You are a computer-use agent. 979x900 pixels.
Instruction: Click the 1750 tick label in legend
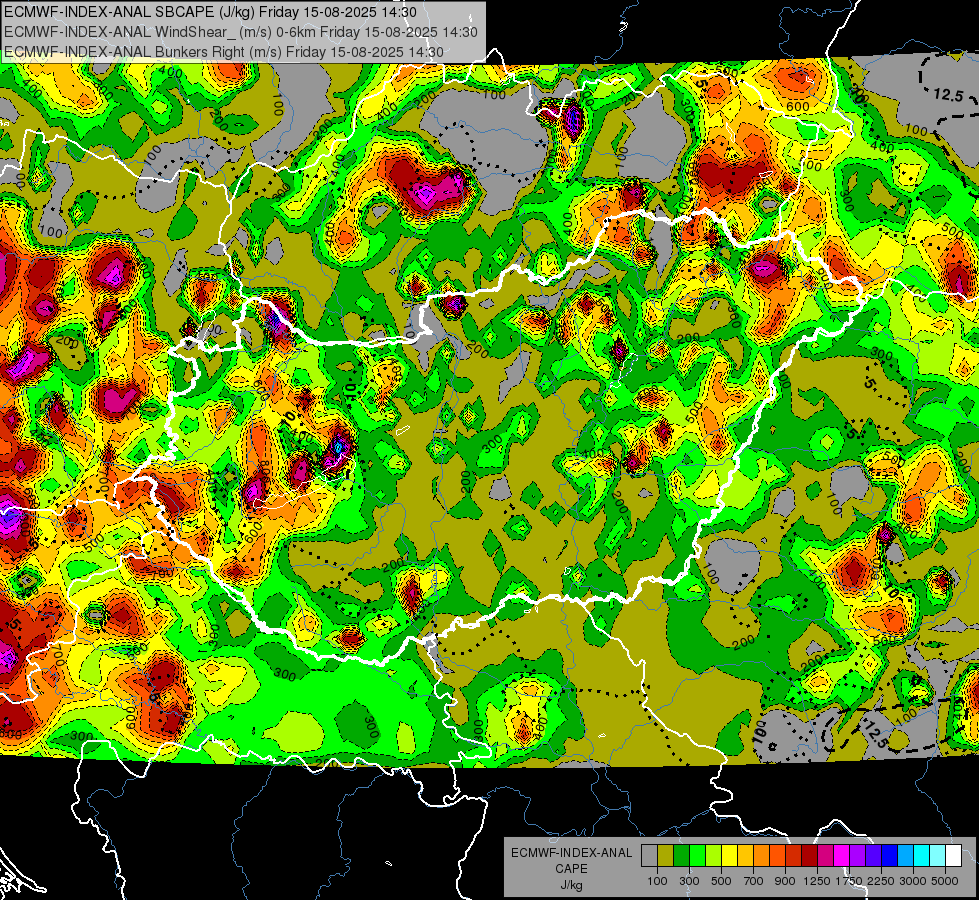pos(849,881)
